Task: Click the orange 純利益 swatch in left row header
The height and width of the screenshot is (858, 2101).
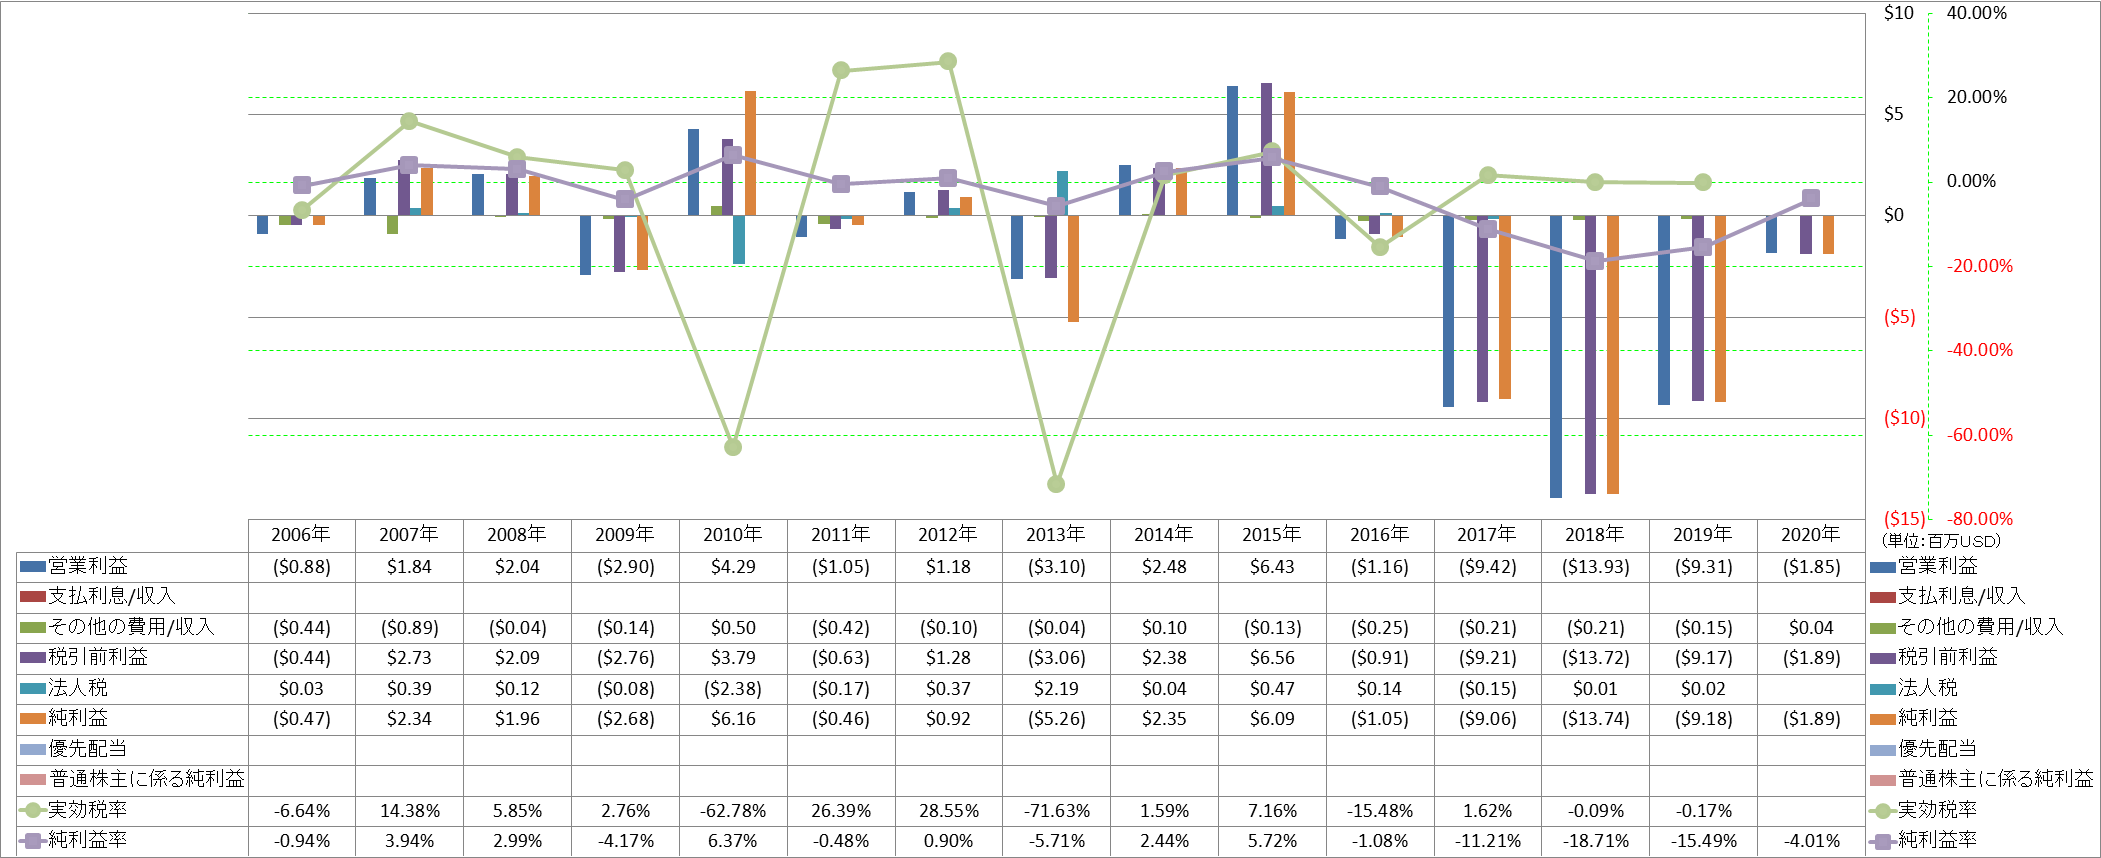Action: [33, 719]
